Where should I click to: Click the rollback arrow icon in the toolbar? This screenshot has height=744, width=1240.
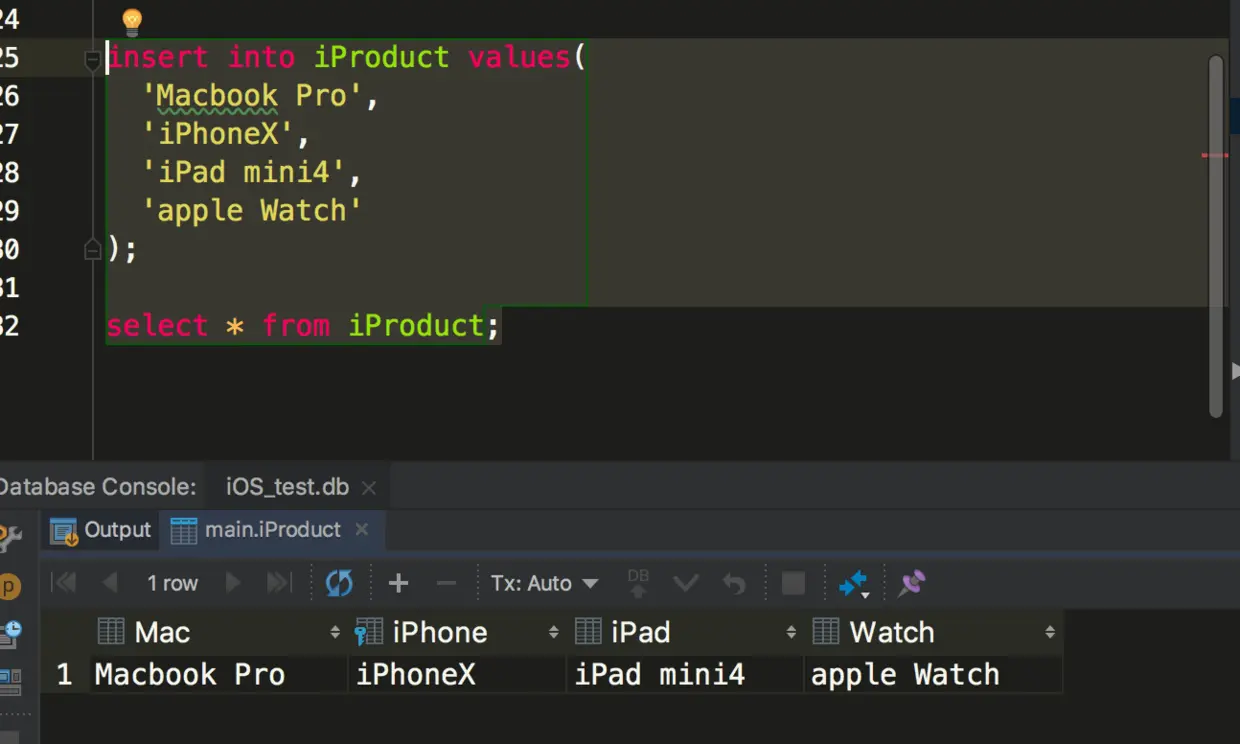tap(734, 583)
